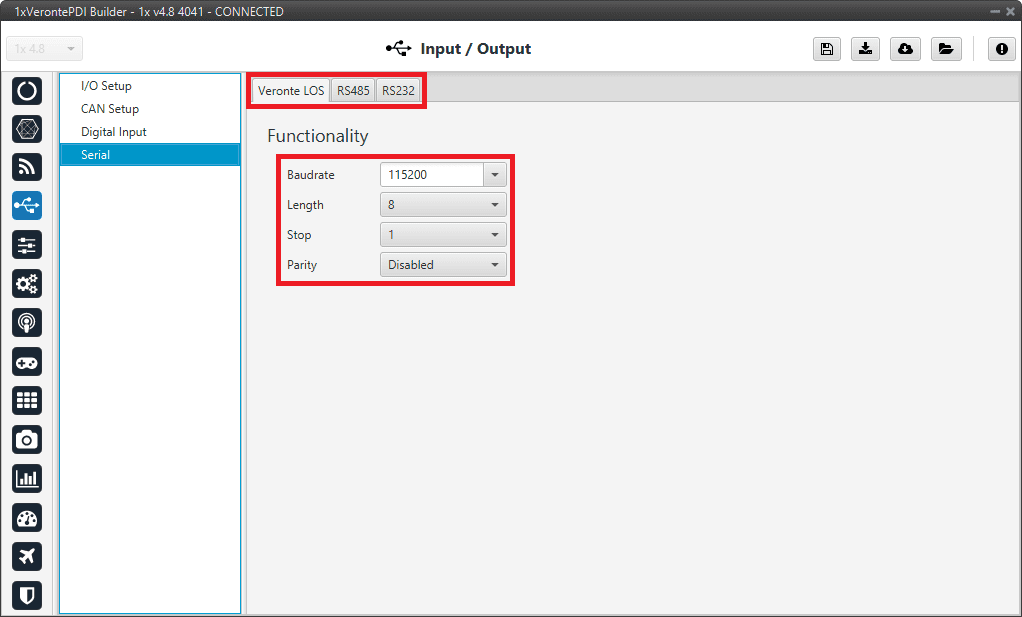
Task: Click the save (floppy disk) icon
Action: (x=827, y=49)
